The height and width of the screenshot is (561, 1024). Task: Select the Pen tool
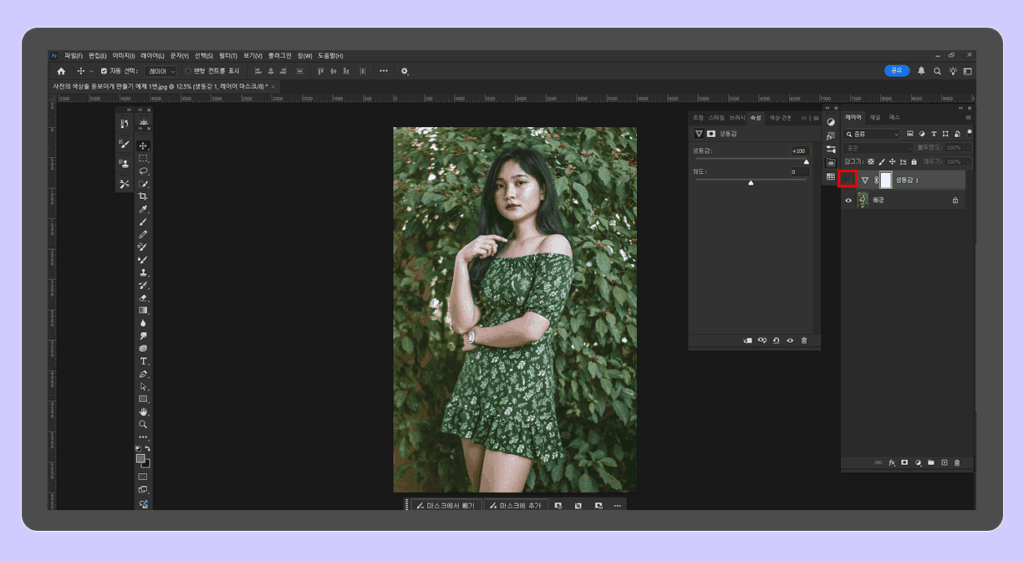pos(143,374)
